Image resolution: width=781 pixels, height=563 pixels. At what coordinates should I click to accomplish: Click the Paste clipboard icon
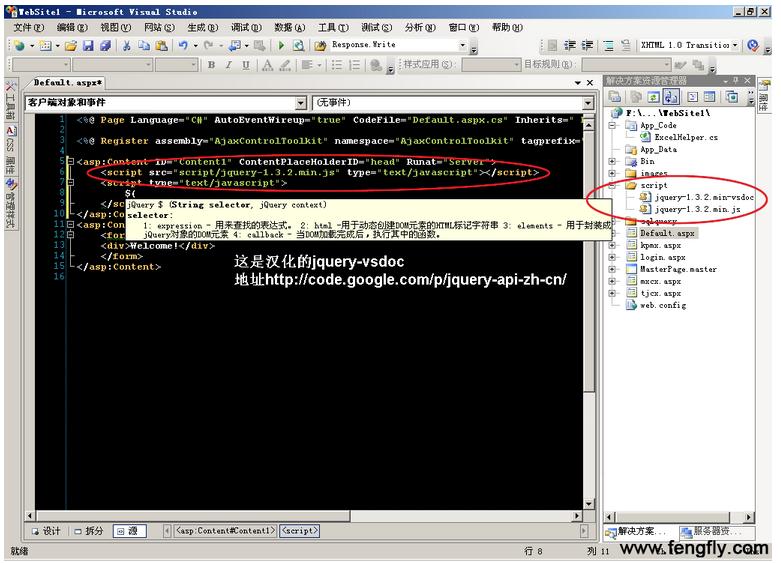point(161,46)
